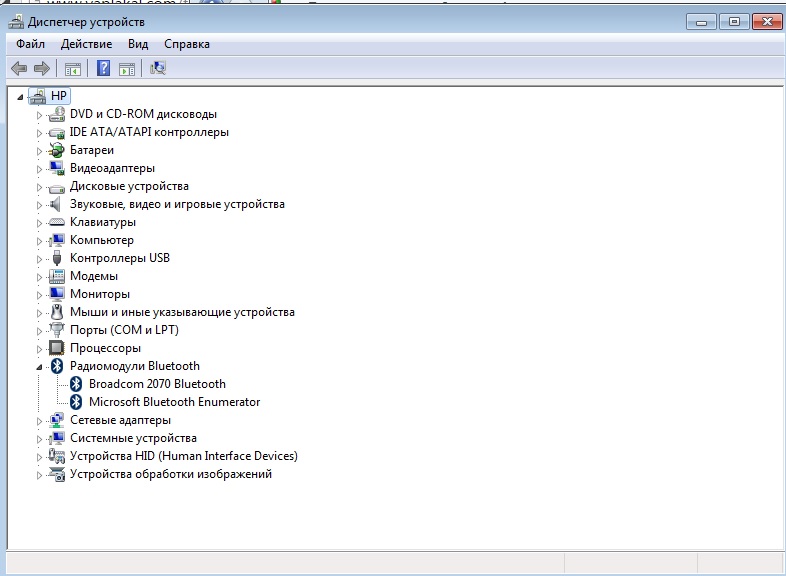786x576 pixels.
Task: Open the Действие menu
Action: [86, 44]
